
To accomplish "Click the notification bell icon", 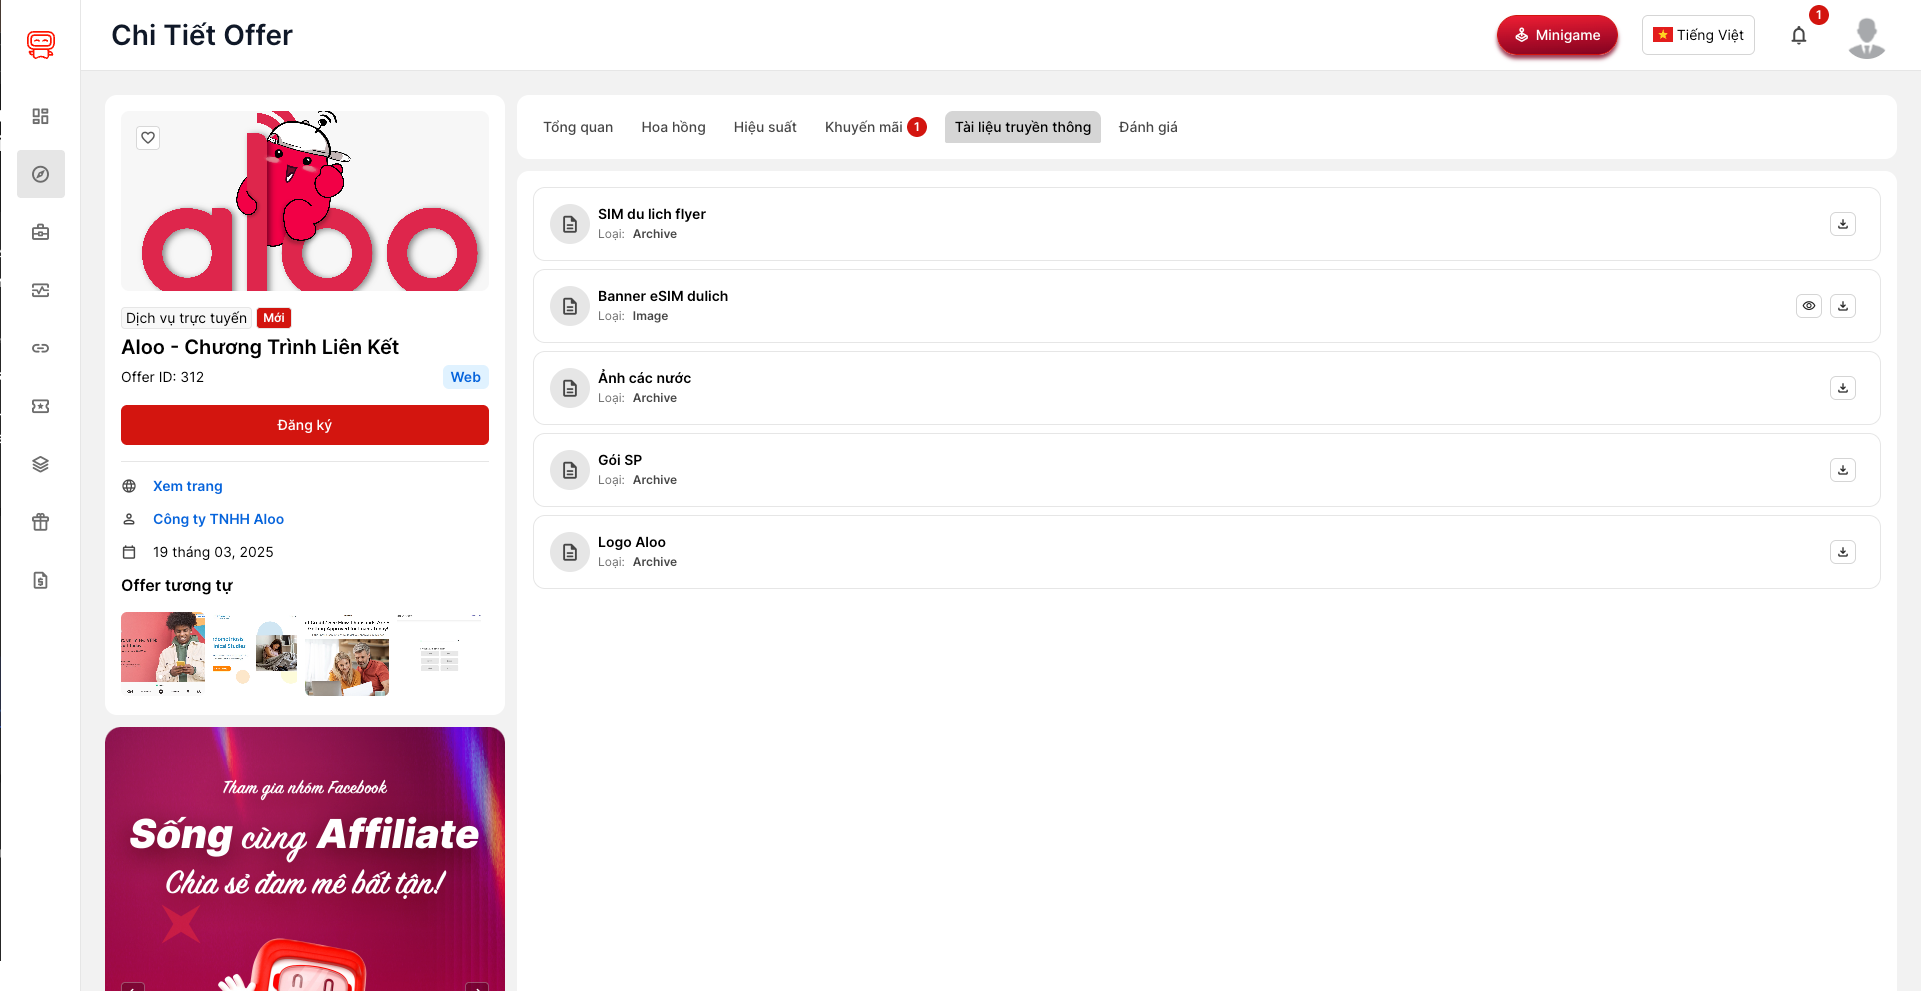I will (1798, 36).
